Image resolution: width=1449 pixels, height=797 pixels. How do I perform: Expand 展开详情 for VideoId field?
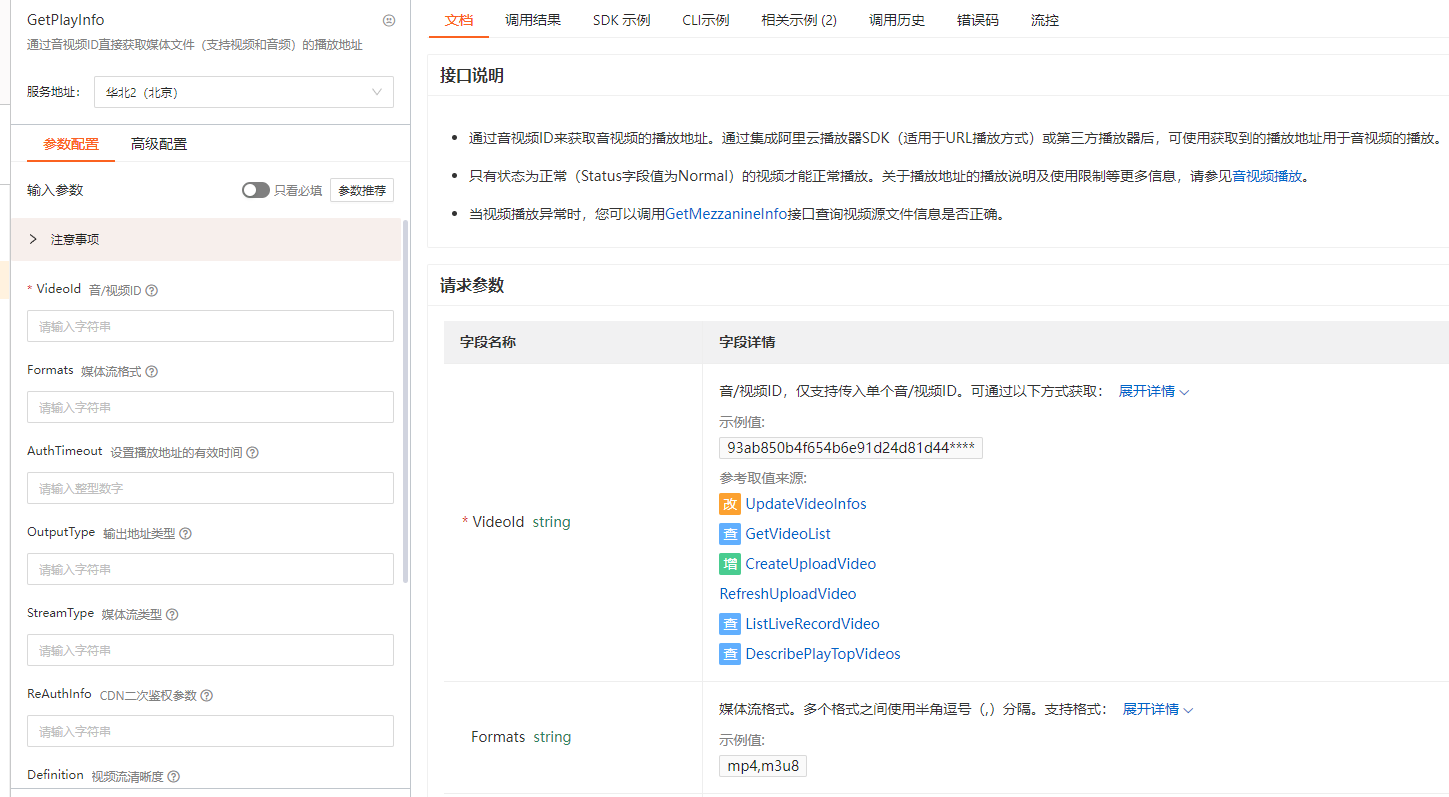[1154, 391]
